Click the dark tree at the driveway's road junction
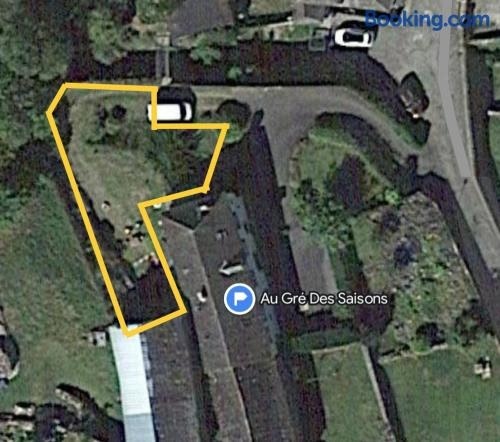500x442 pixels. pyautogui.click(x=414, y=95)
